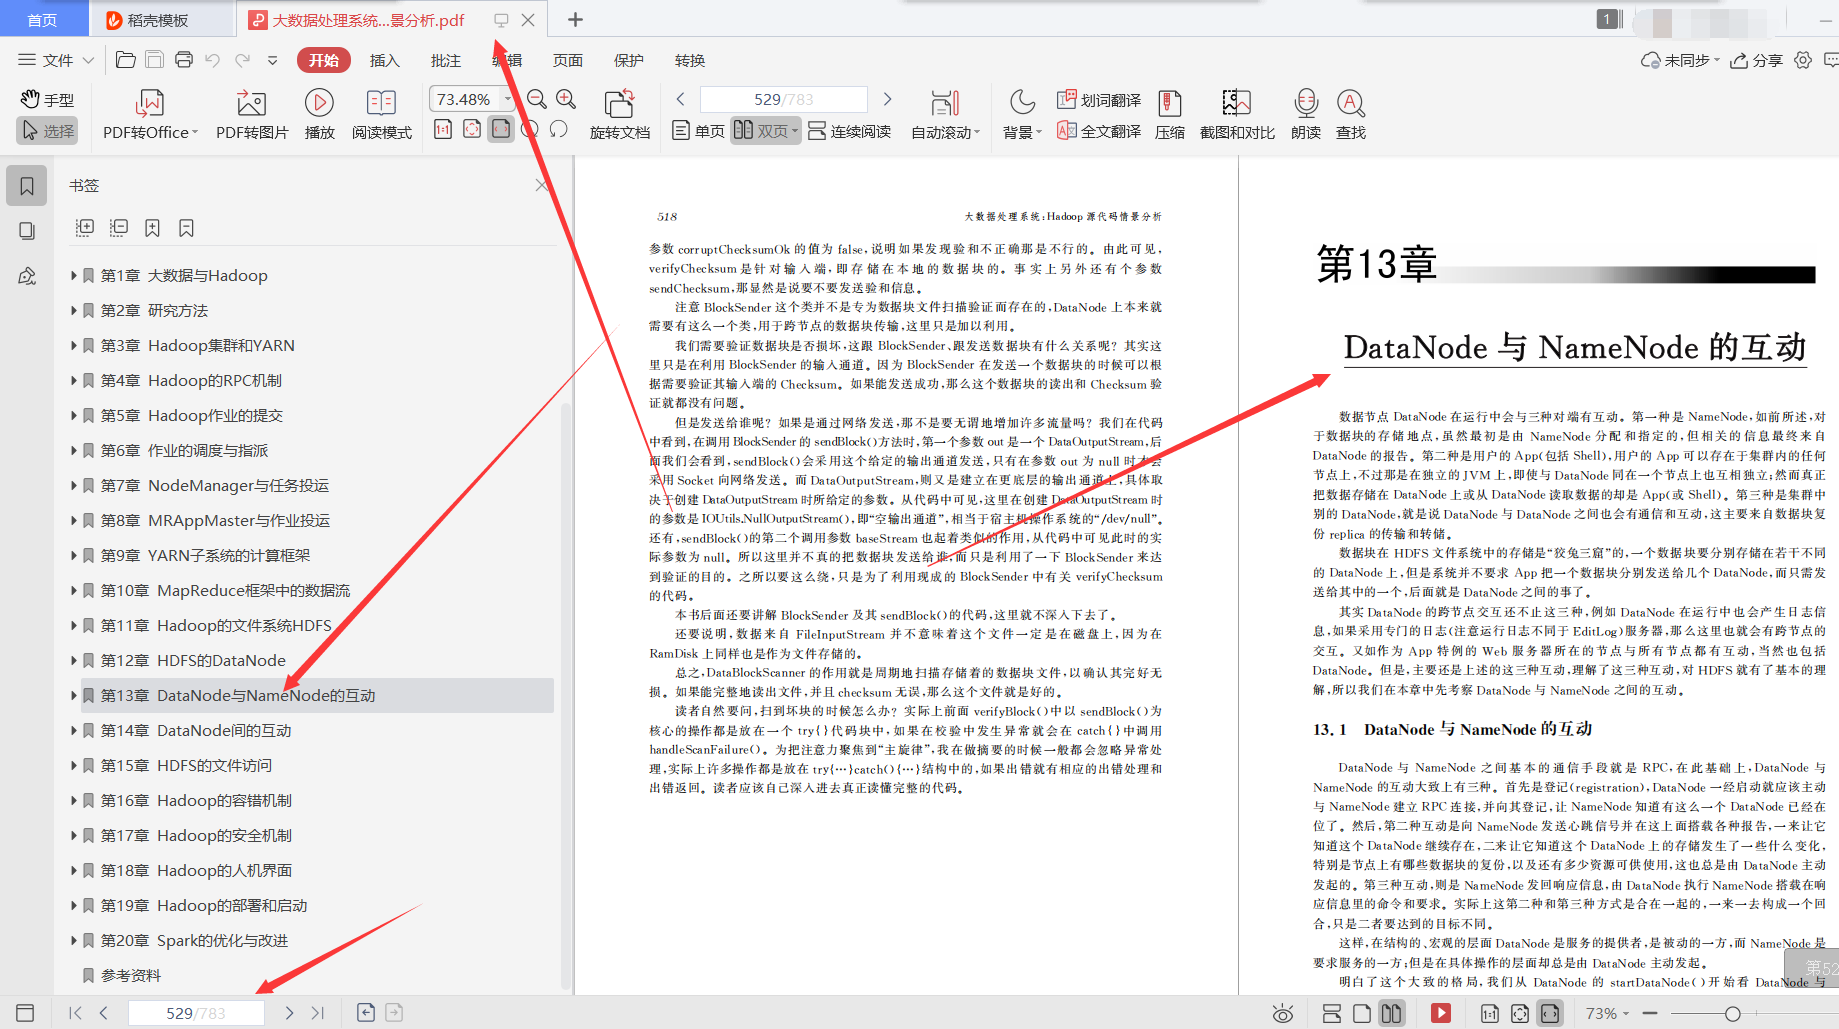
Task: Open the annotations panel in the sidebar
Action: pos(27,276)
